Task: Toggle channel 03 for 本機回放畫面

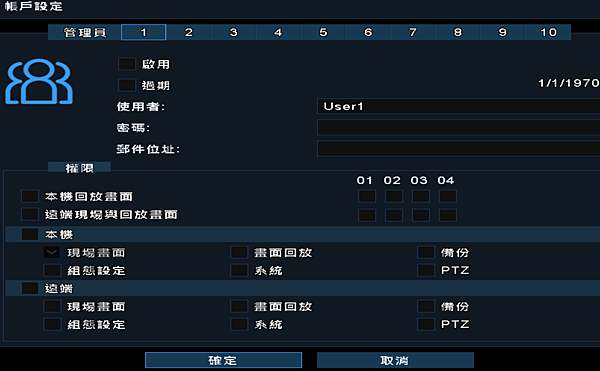Action: [x=421, y=196]
